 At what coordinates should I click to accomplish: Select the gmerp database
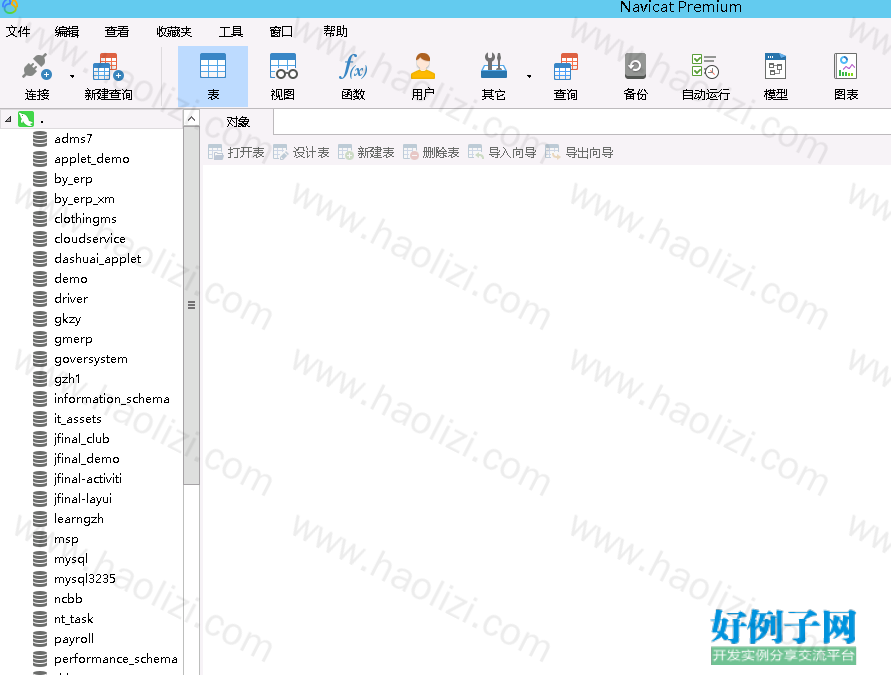(73, 339)
